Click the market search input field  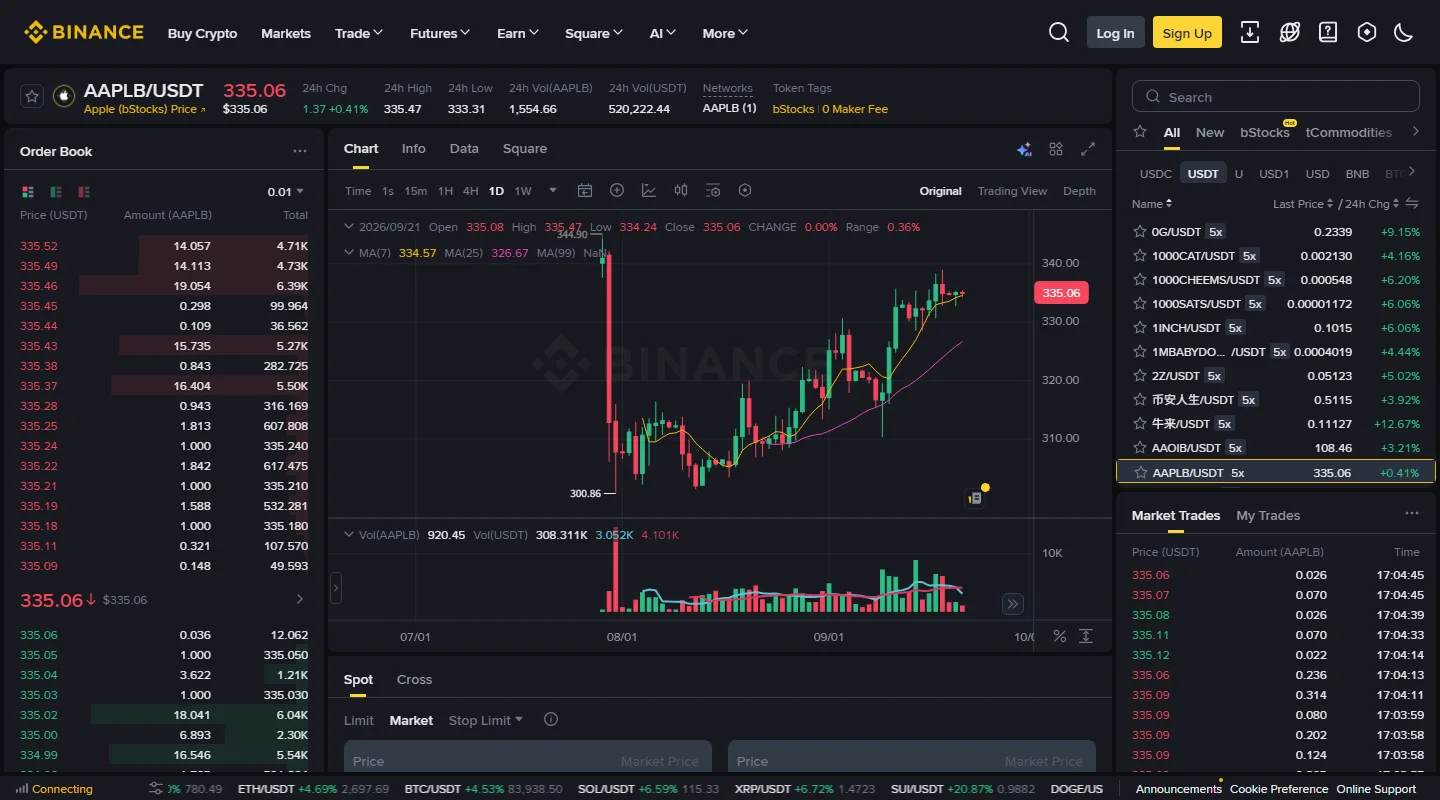tap(1276, 96)
